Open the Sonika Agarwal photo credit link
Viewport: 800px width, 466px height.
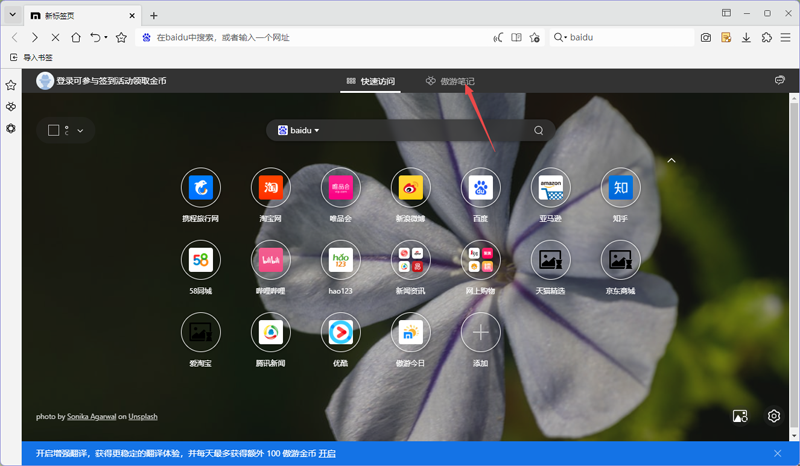(x=91, y=416)
